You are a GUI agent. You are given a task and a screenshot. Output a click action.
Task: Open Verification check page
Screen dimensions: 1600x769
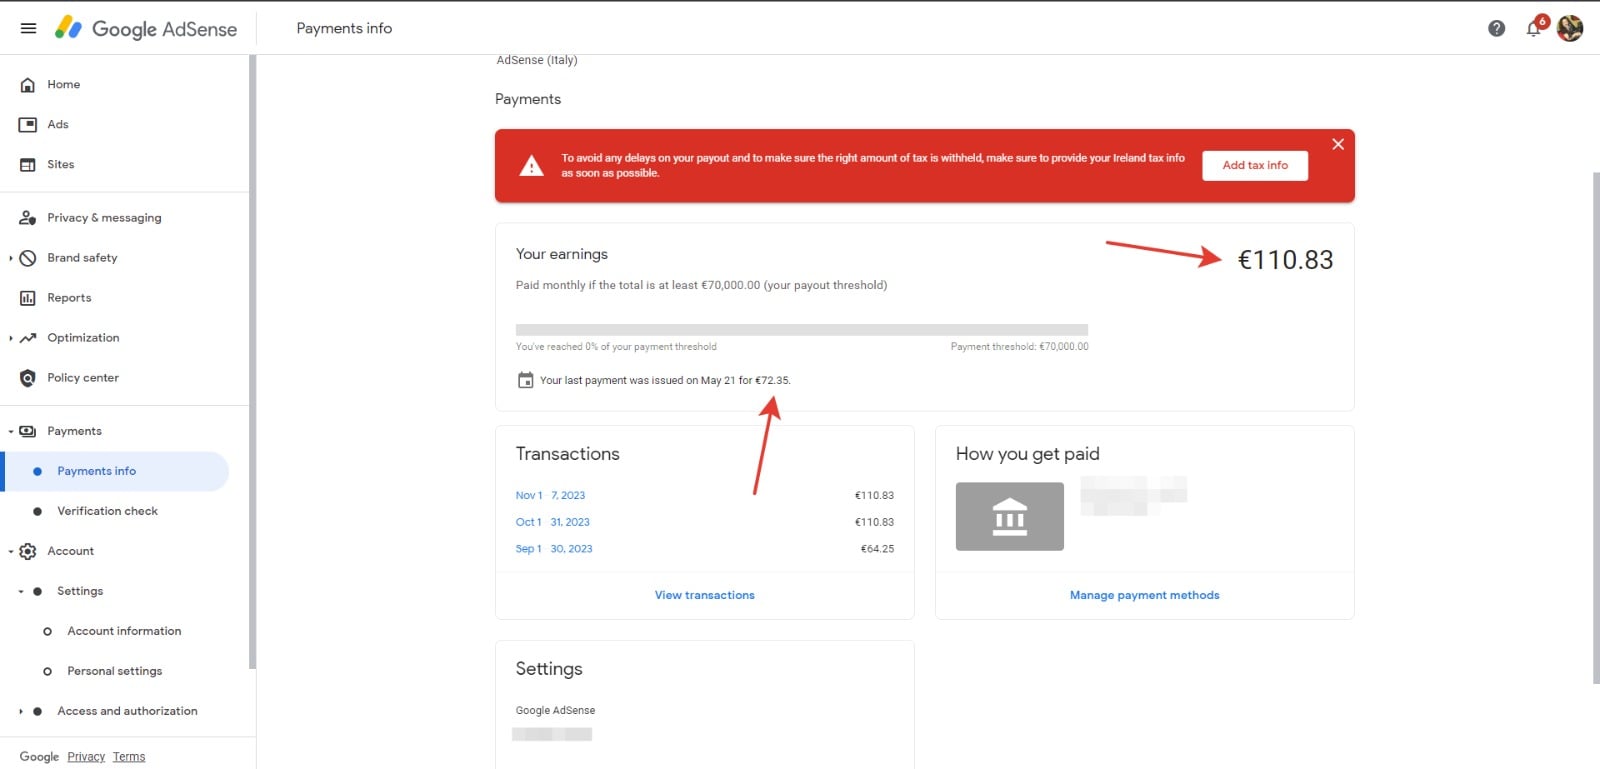click(x=108, y=511)
